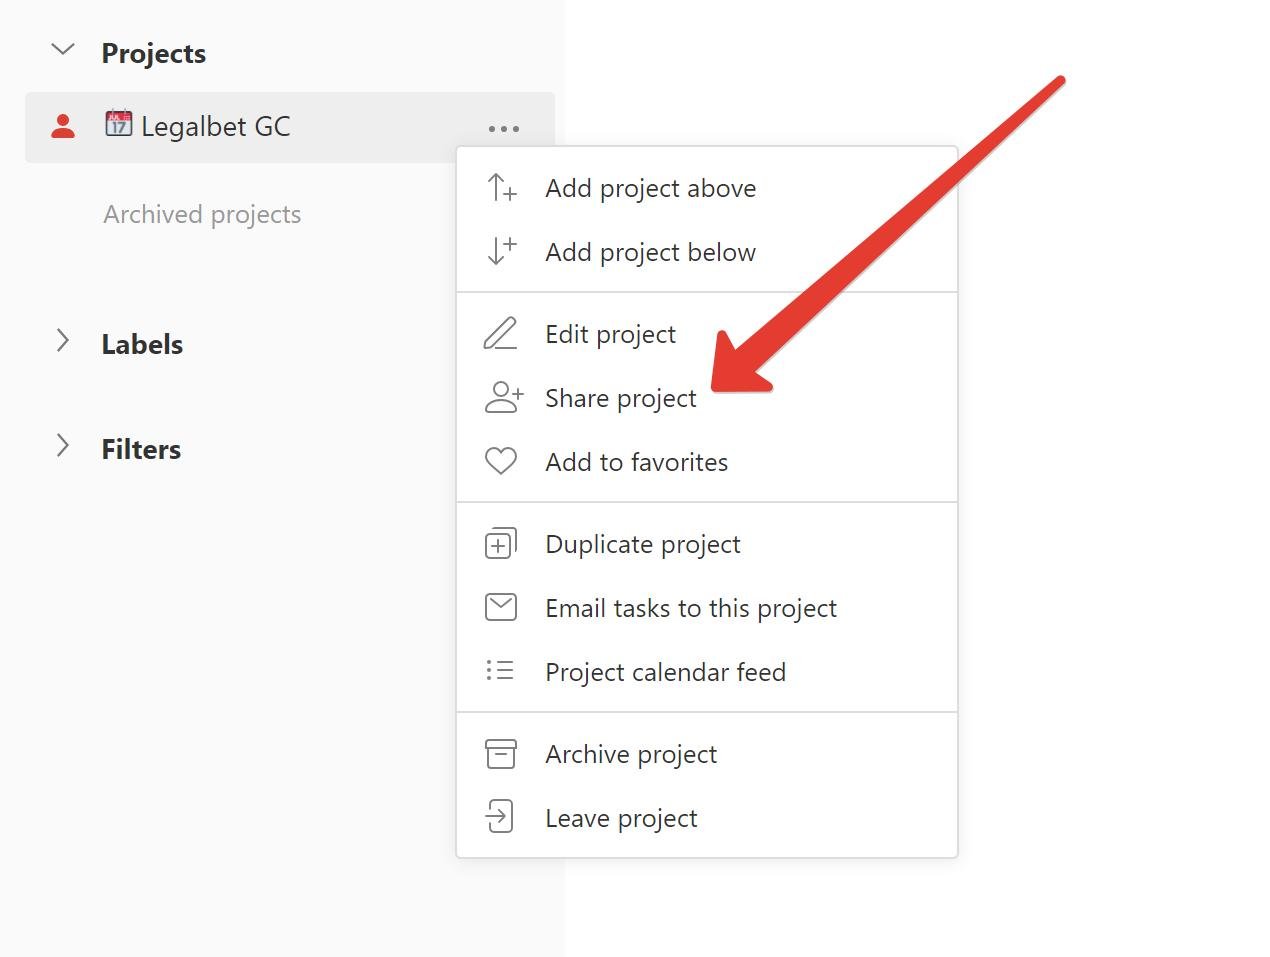Click the Archive project box icon
1270x957 pixels.
(501, 754)
